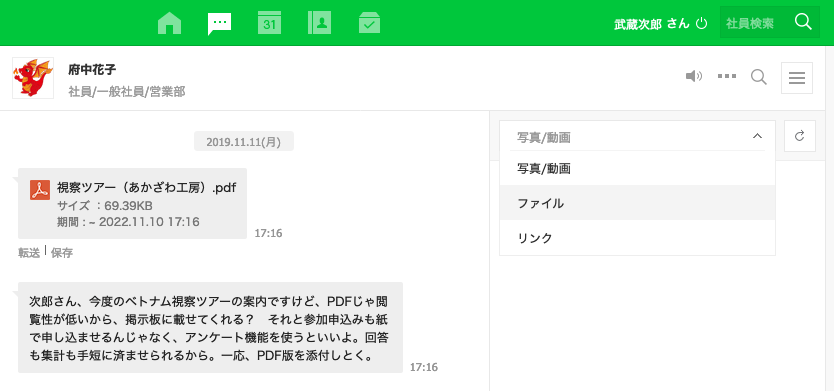Open the address book contacts icon

[320, 23]
